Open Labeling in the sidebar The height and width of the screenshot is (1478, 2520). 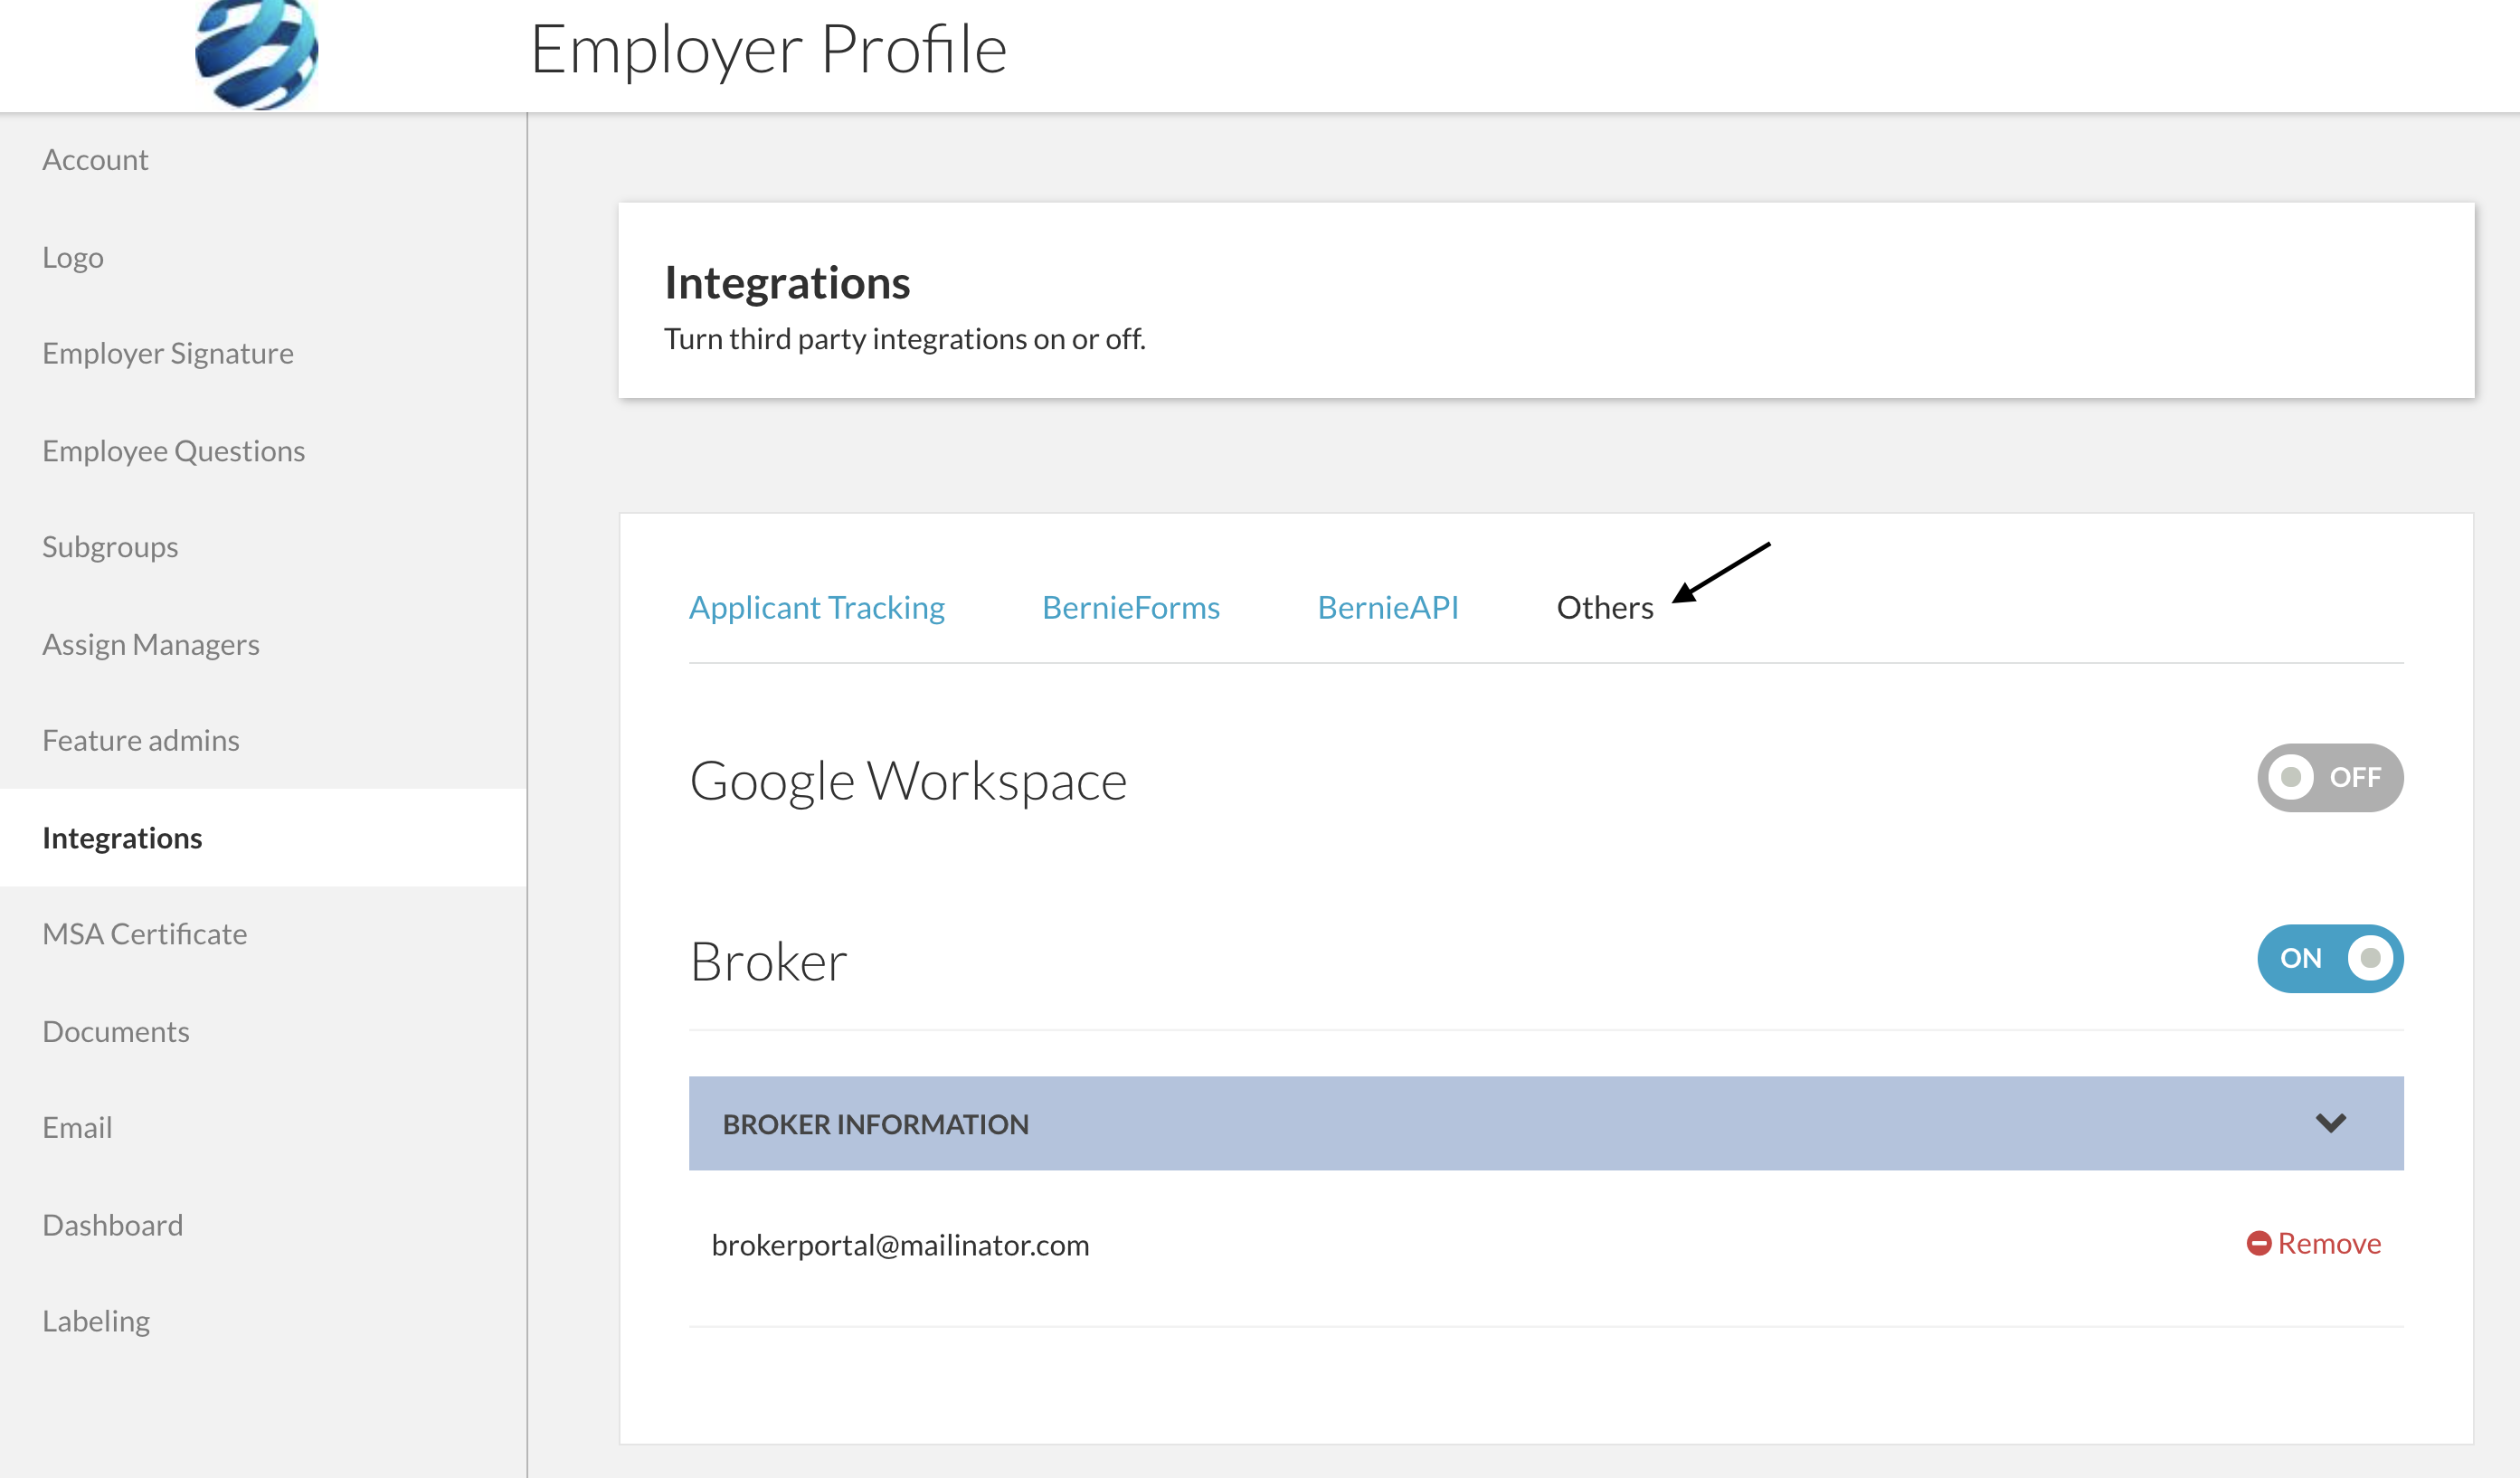point(96,1321)
